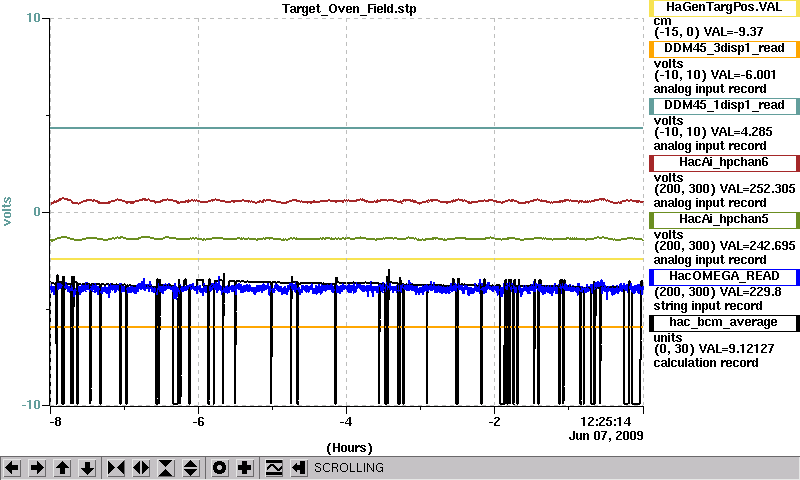Click the vertical zoom-out (up/down triangles) icon
Screen dimensions: 800x480
(191, 468)
